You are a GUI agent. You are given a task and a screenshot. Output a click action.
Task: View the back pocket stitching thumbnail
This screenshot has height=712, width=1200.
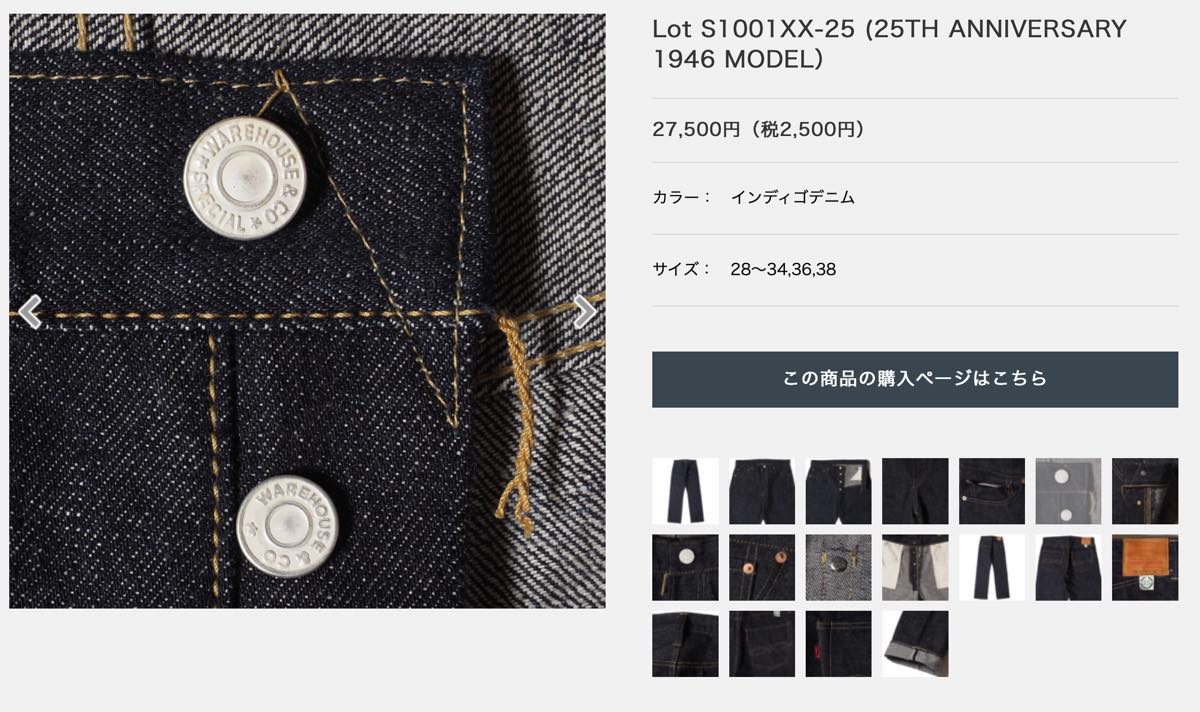pyautogui.click(x=762, y=644)
